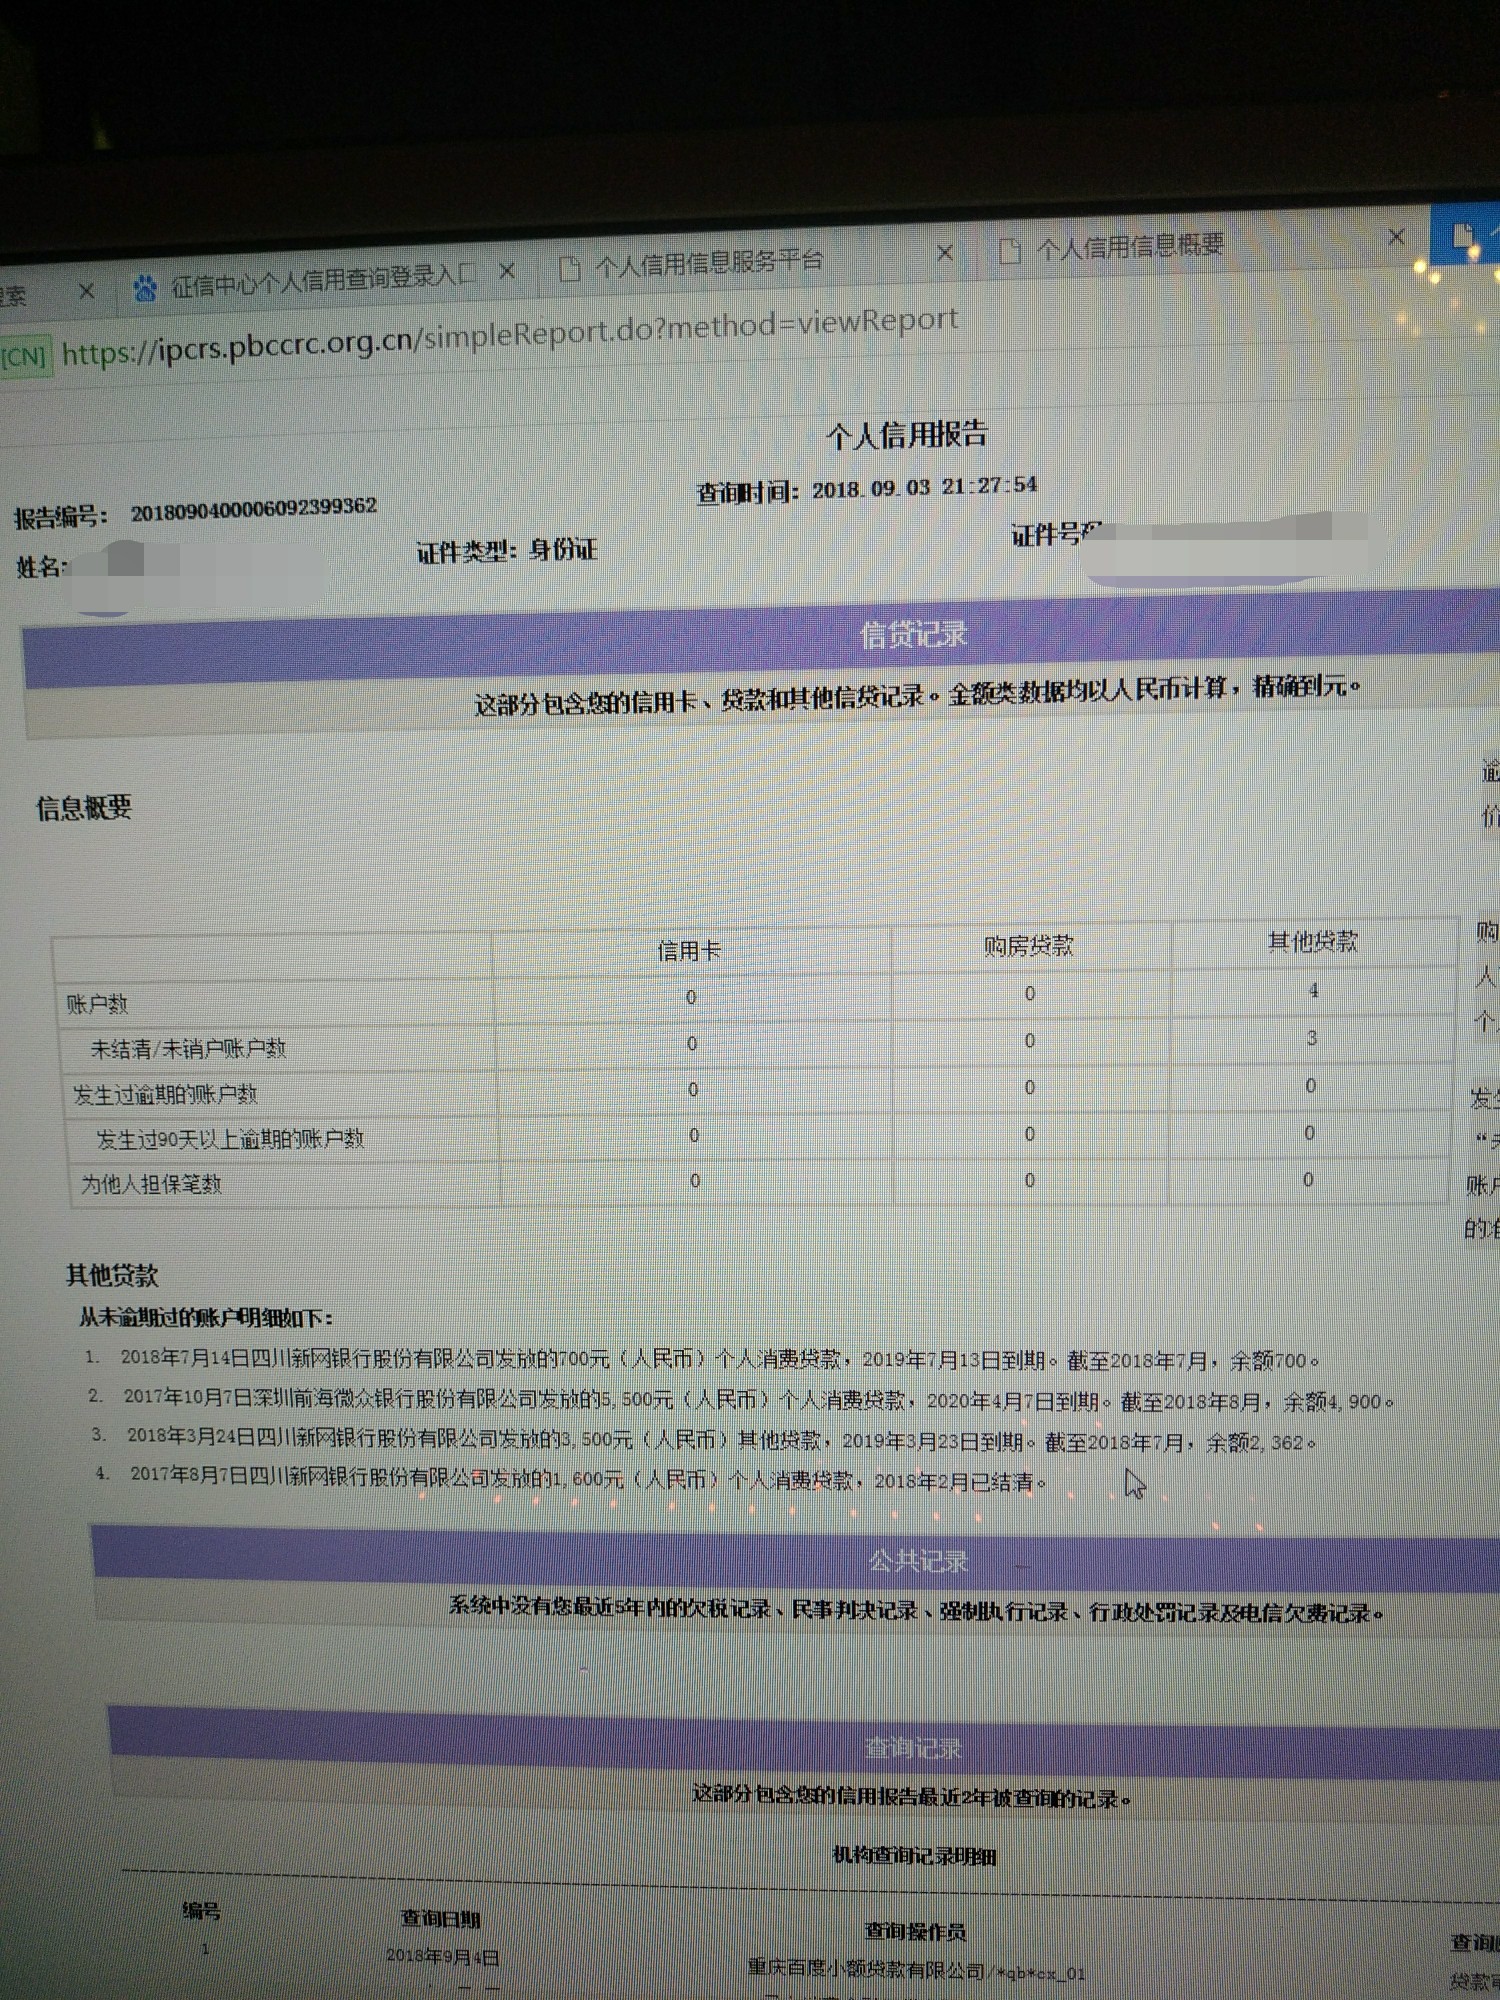The width and height of the screenshot is (1500, 2000).
Task: Click the 购房贷款 column header
Action: pos(1028,946)
